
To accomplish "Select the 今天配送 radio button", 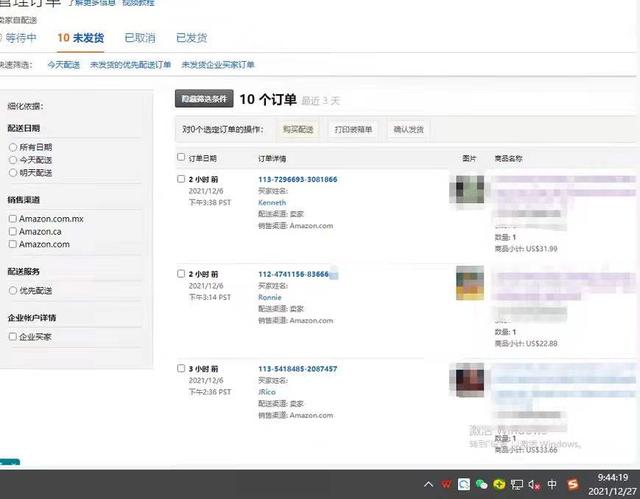I will [x=13, y=160].
